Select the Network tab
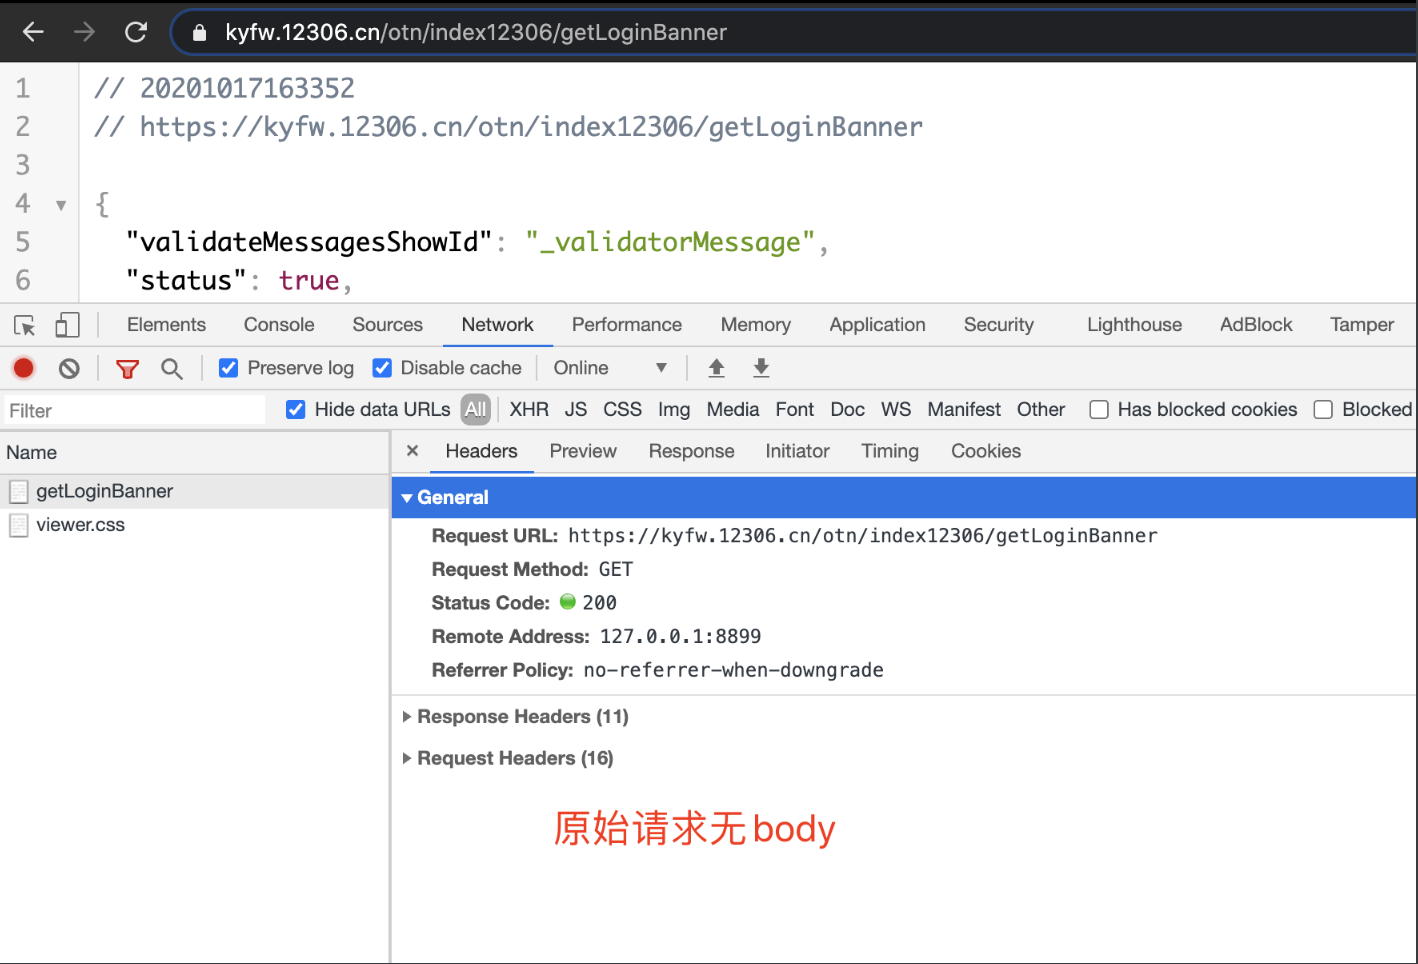 (x=497, y=325)
